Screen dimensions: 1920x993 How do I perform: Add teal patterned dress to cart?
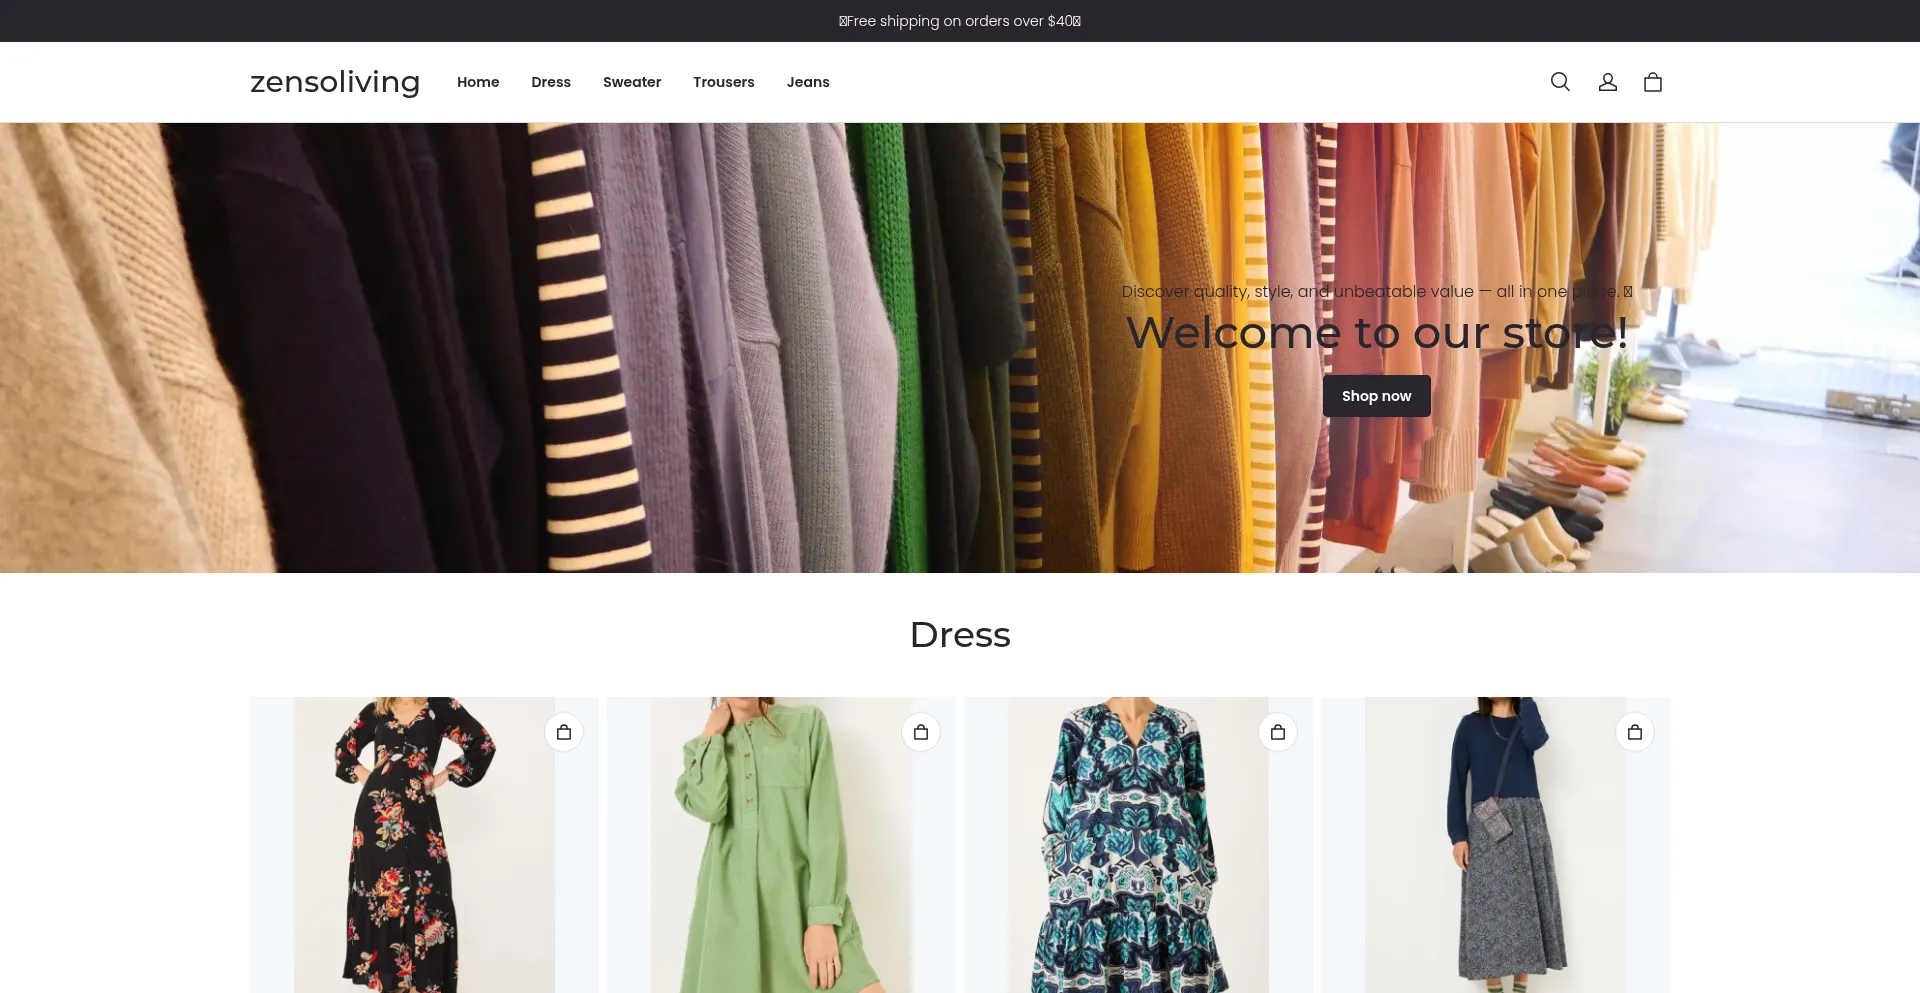[1278, 732]
